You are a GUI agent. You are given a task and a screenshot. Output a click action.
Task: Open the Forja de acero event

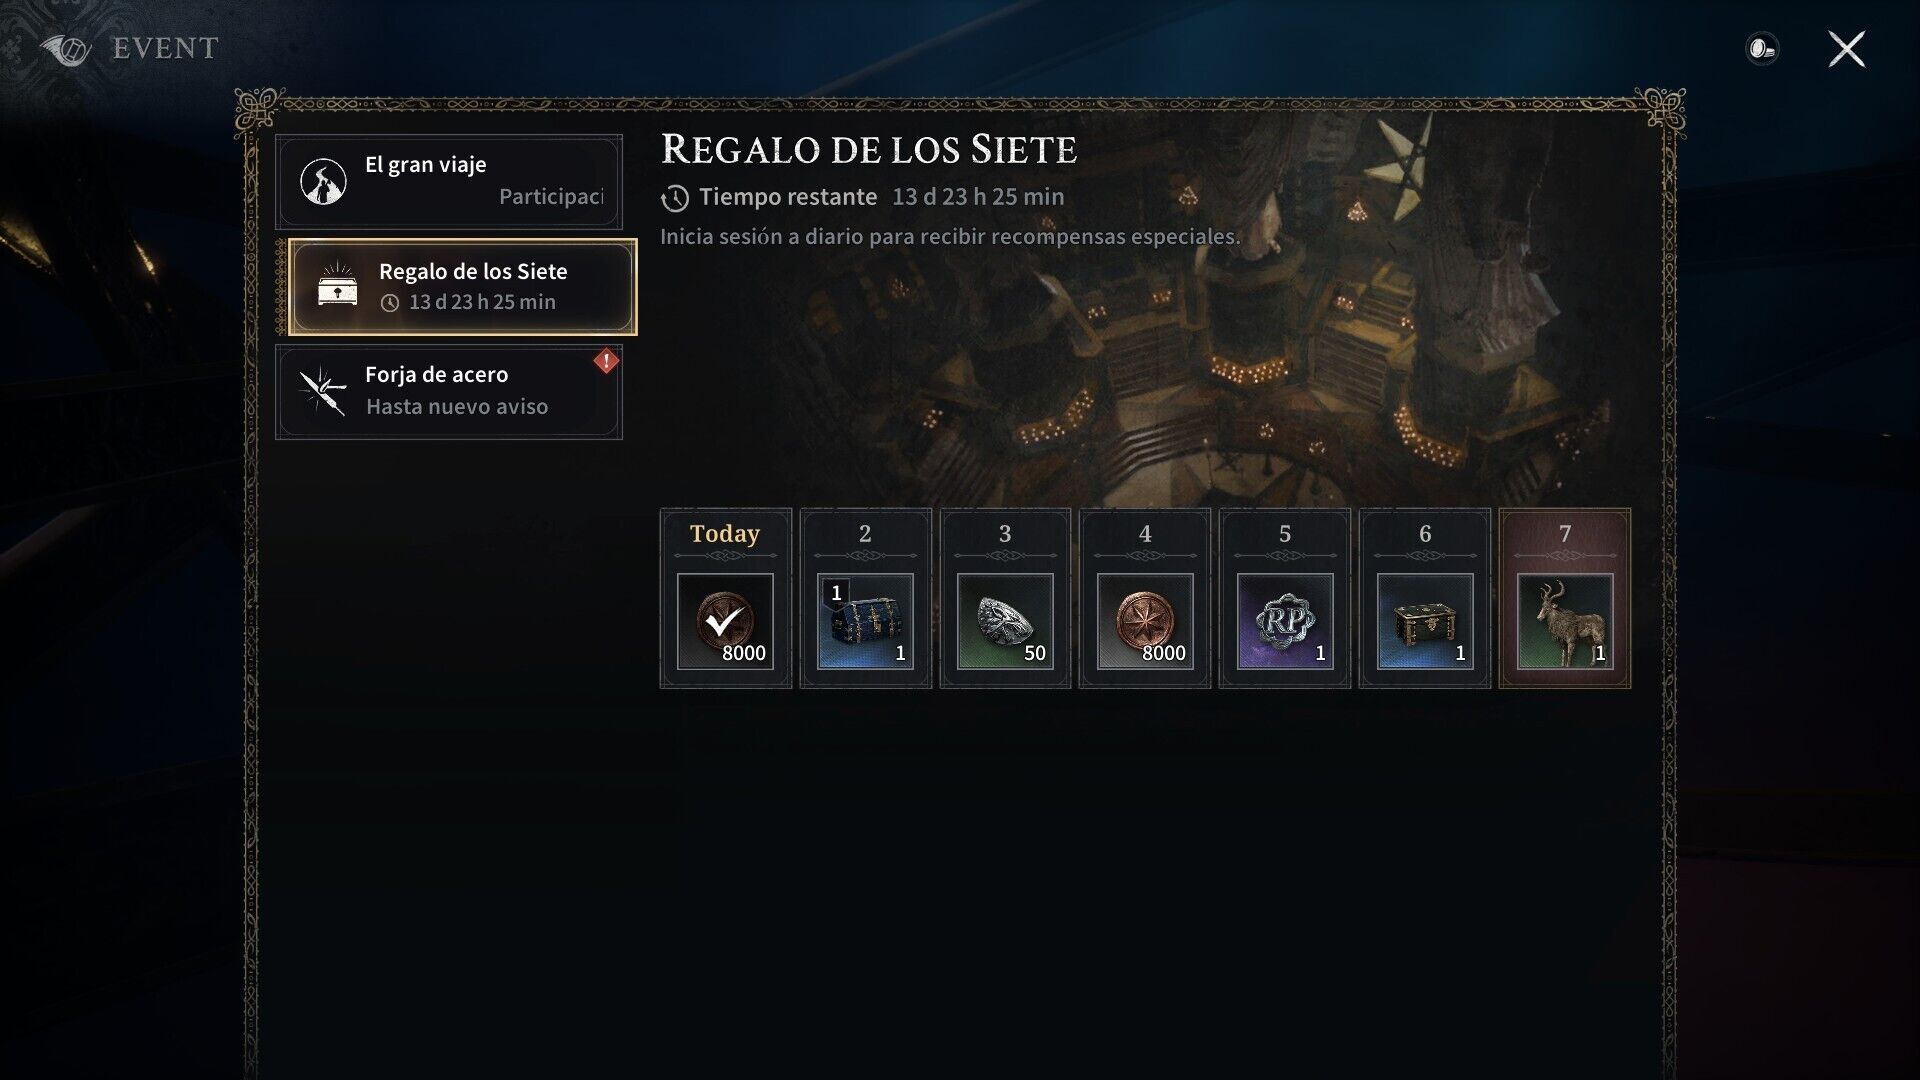[449, 392]
